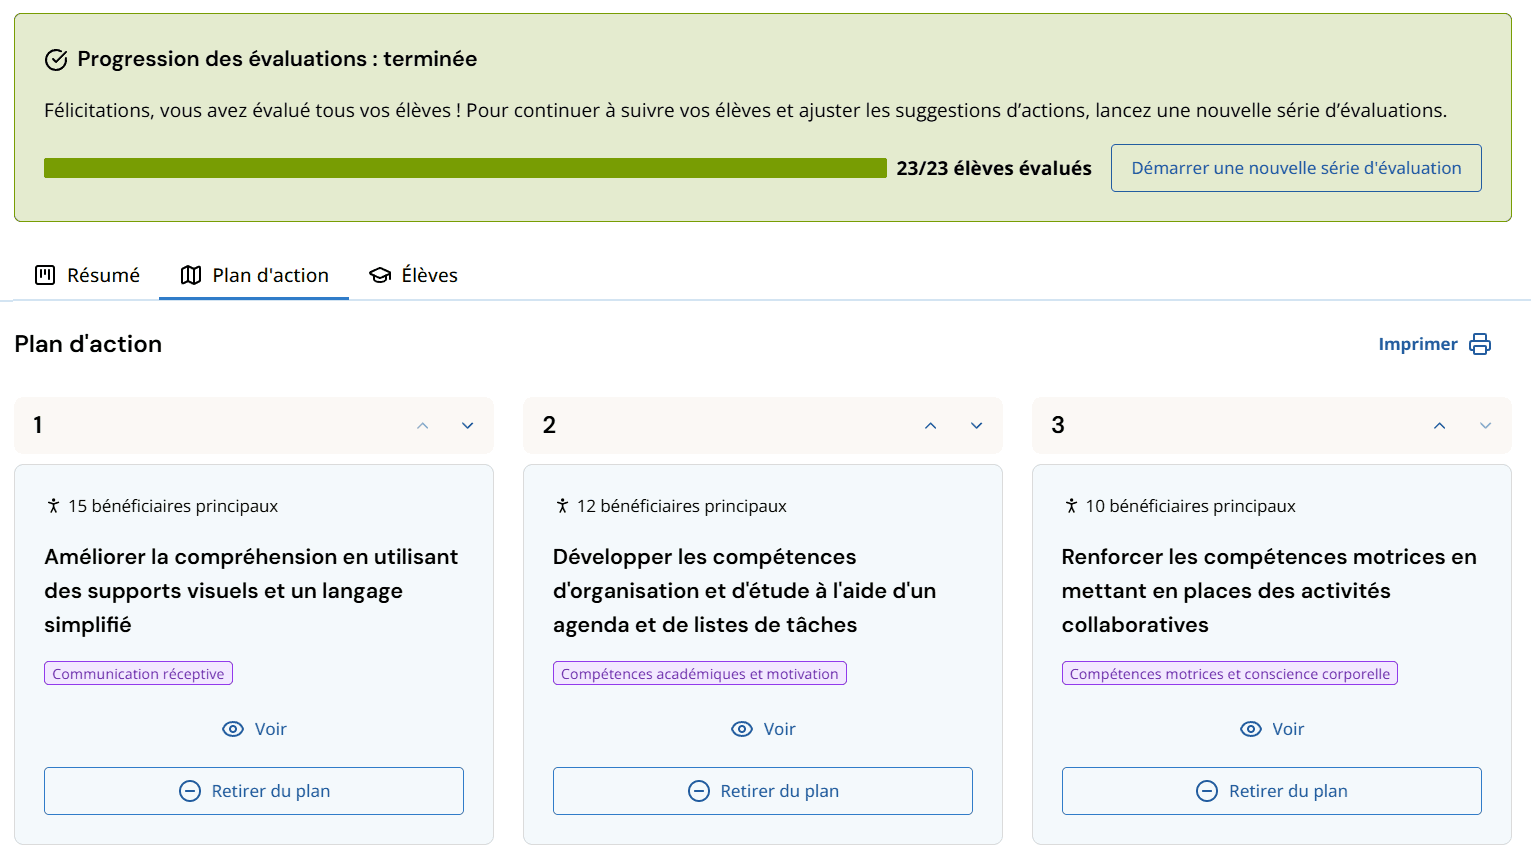Screen dimensions: 1537x858
Task: Click the green 23/23 progress bar
Action: [x=465, y=168]
